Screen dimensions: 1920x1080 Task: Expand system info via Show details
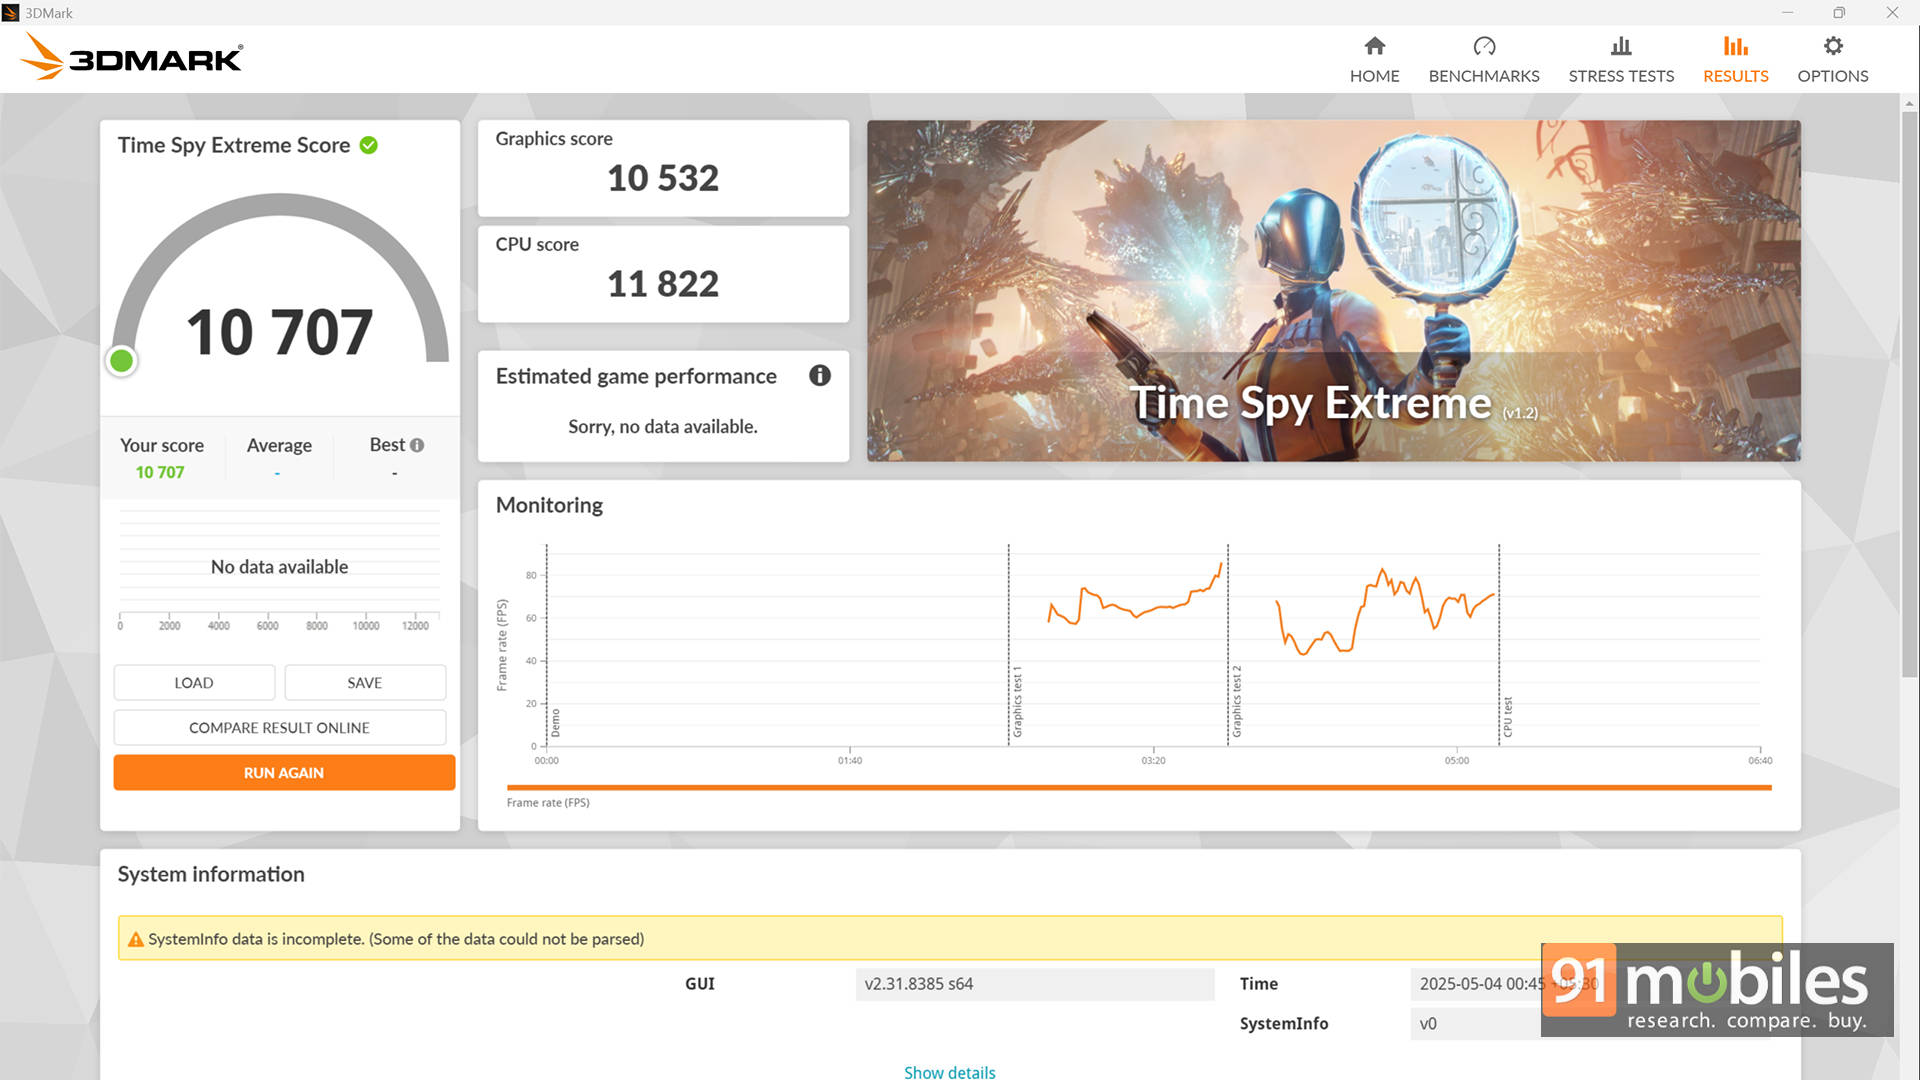[x=949, y=1071]
